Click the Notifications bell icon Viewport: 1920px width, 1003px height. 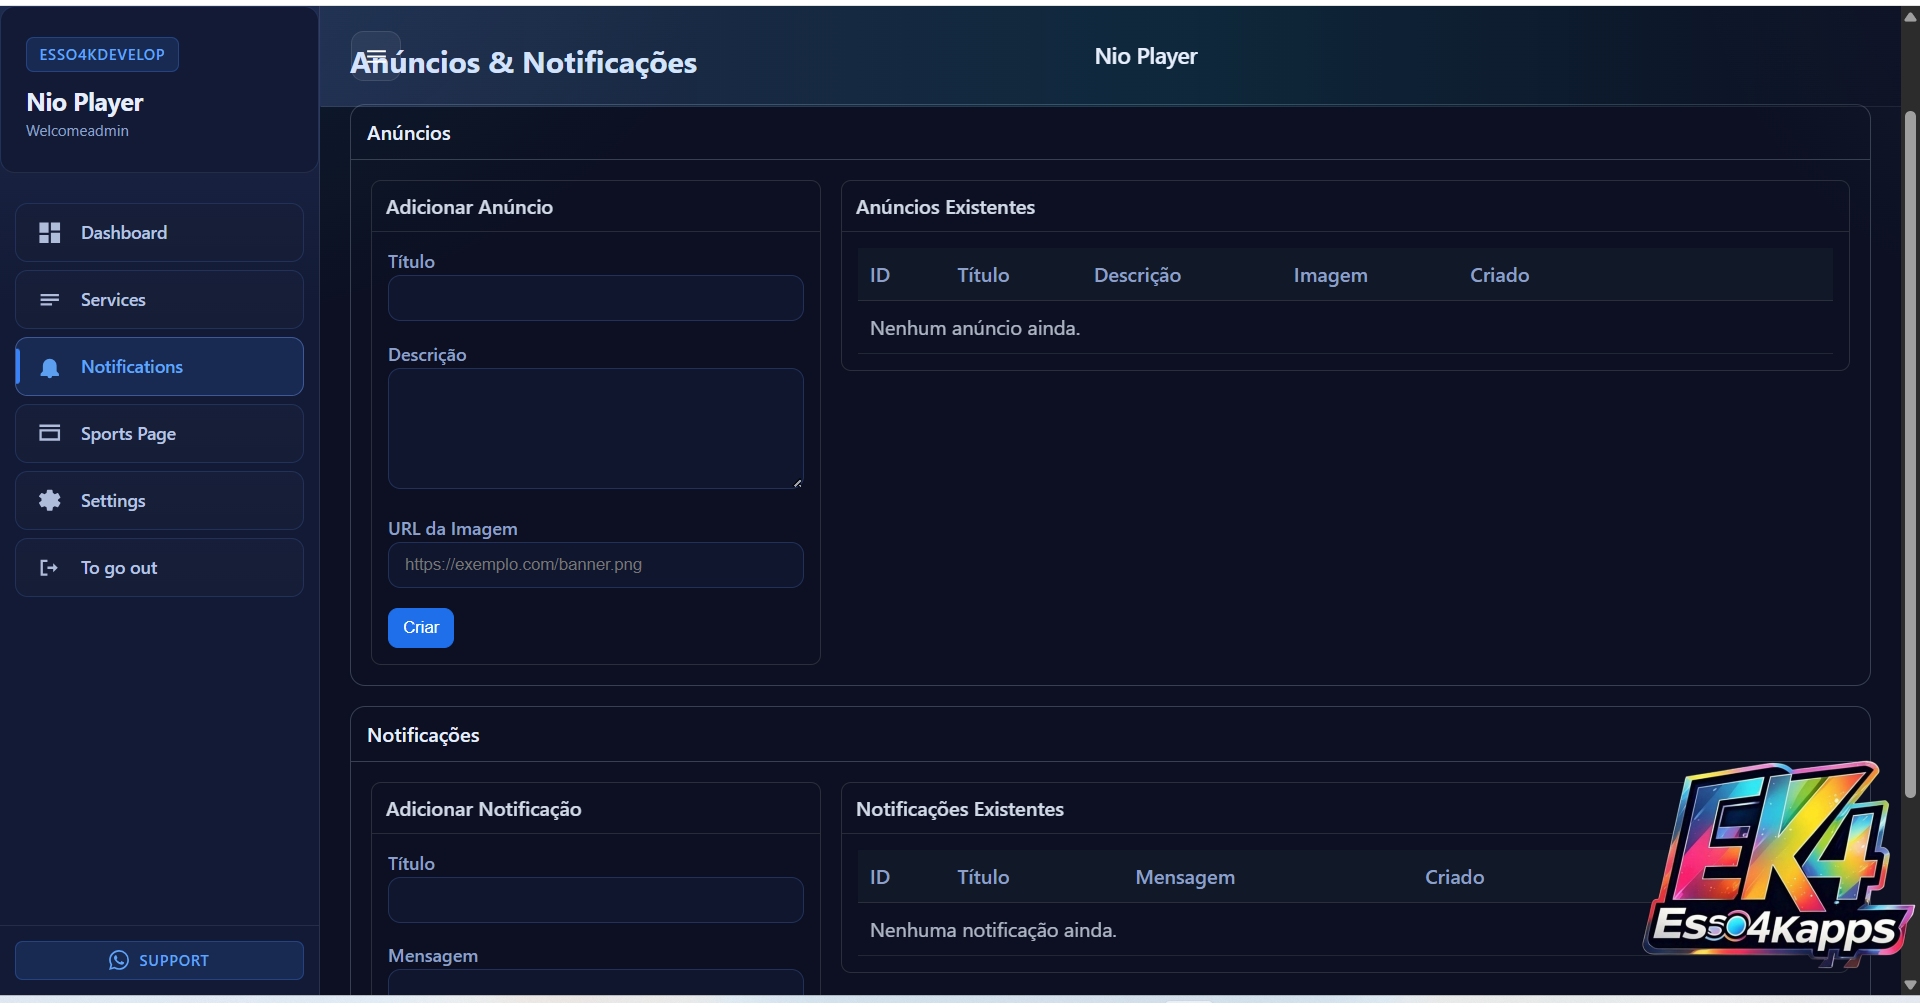coord(49,368)
